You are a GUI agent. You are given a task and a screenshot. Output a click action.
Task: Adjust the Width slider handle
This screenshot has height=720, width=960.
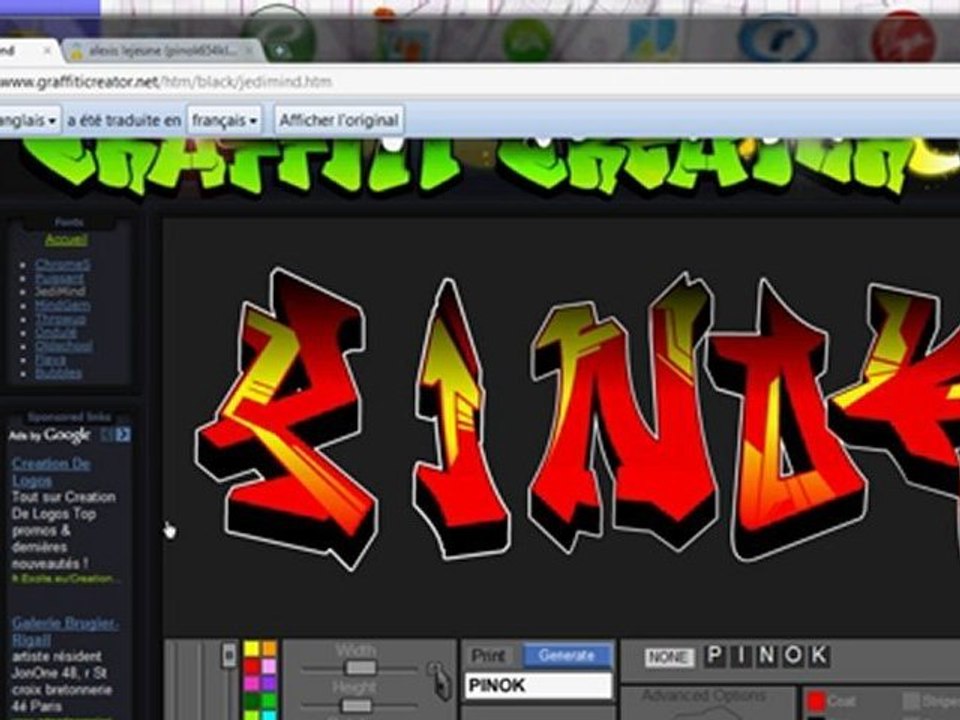point(361,668)
